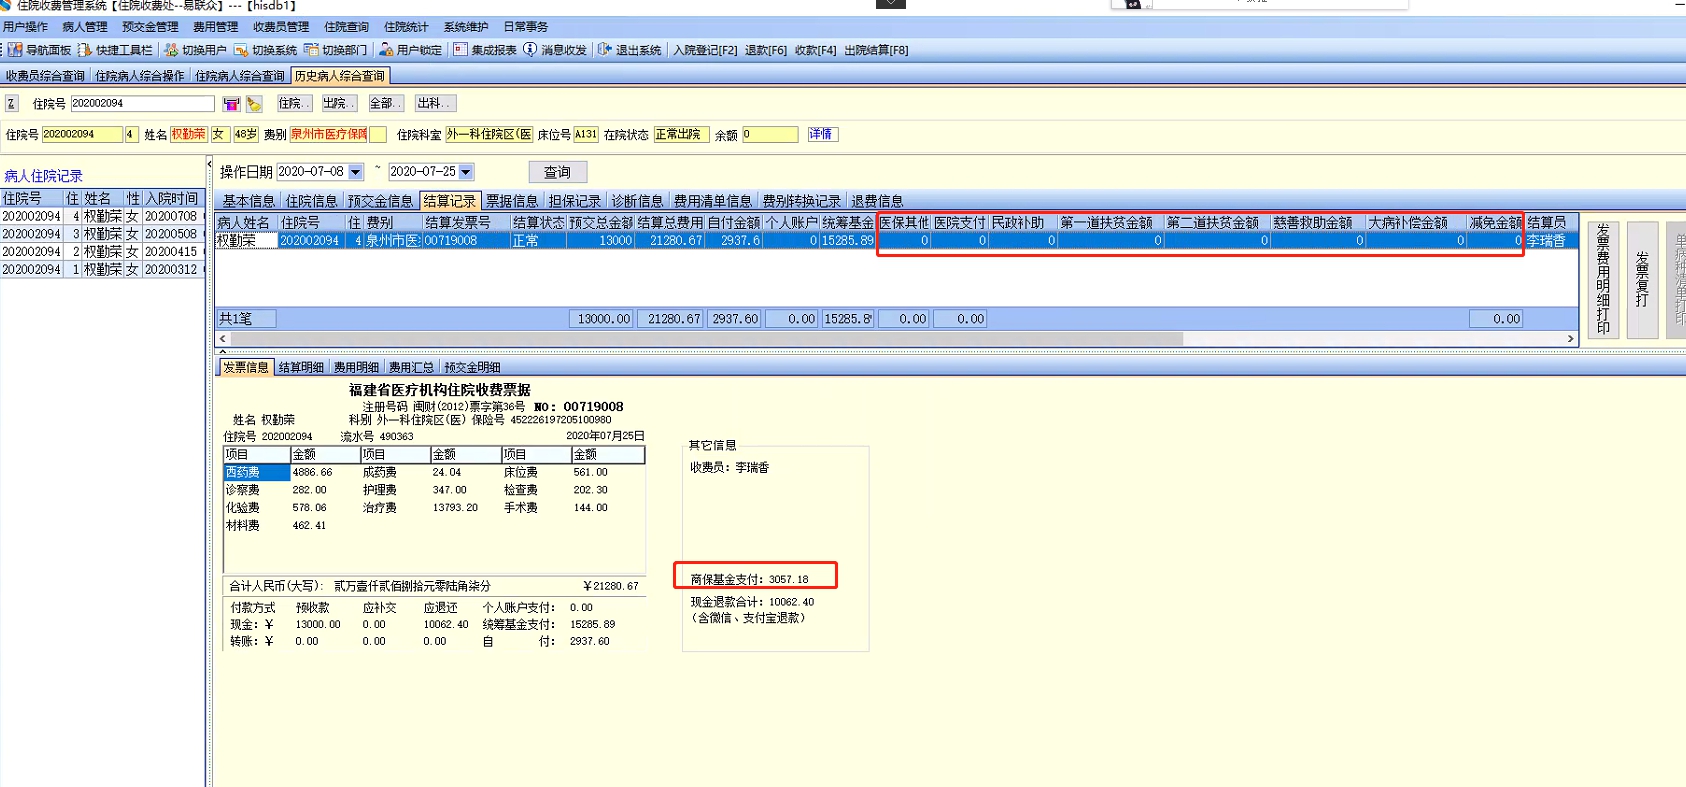This screenshot has width=1686, height=787.
Task: Switch to 住院病人综合查询 tab
Action: pos(240,76)
